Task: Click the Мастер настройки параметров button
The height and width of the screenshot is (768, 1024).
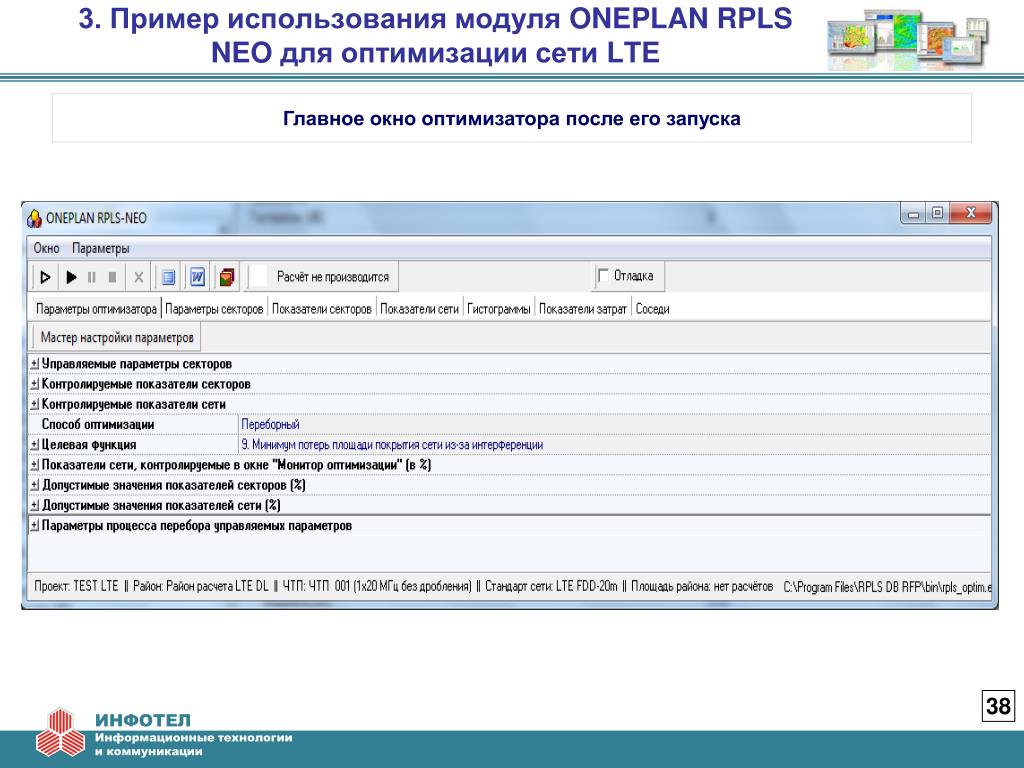Action: [117, 338]
